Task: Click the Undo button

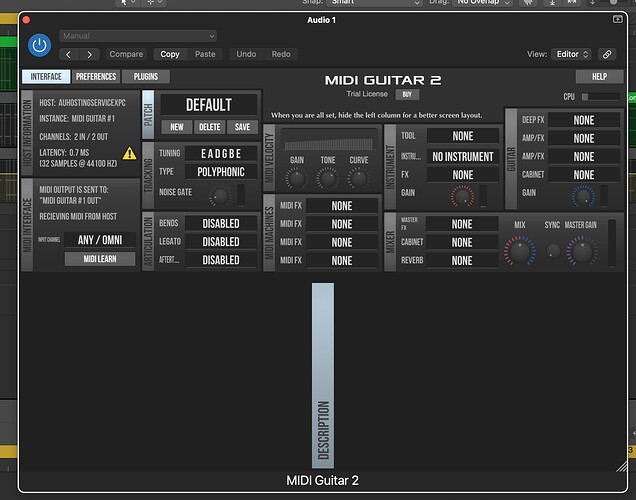Action: (x=246, y=54)
